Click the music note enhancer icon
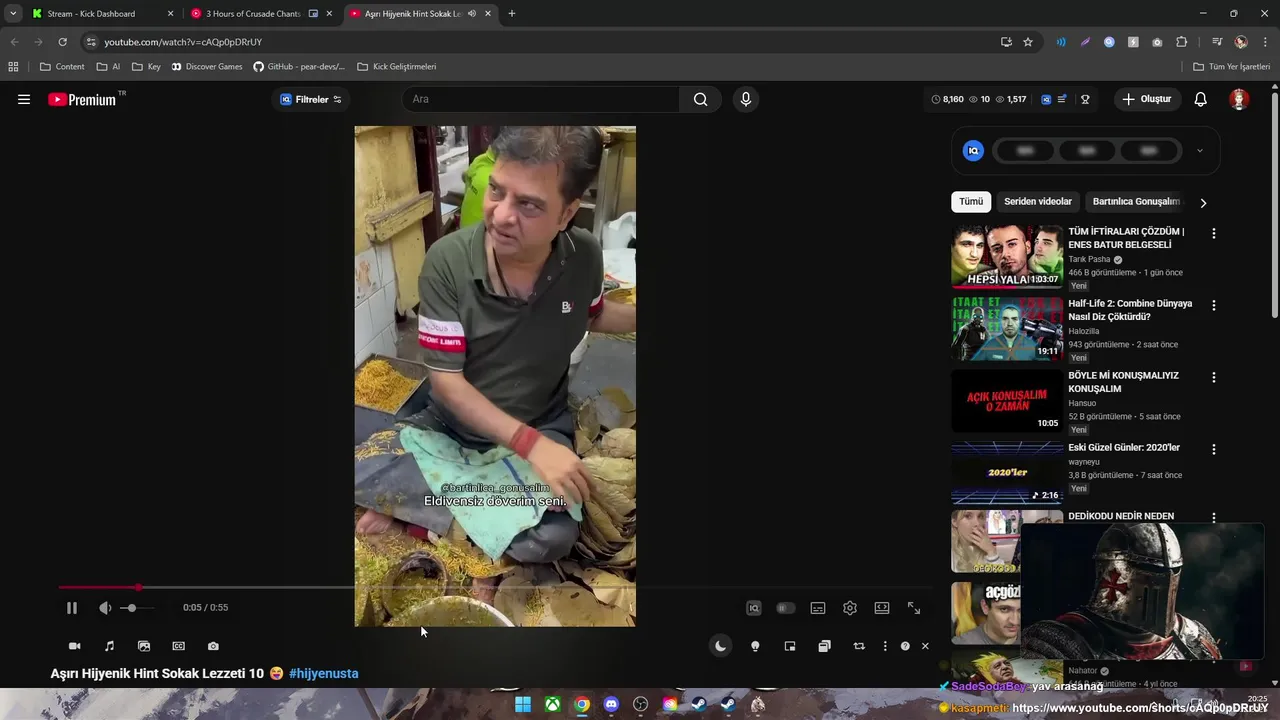The width and height of the screenshot is (1280, 720). pos(110,646)
